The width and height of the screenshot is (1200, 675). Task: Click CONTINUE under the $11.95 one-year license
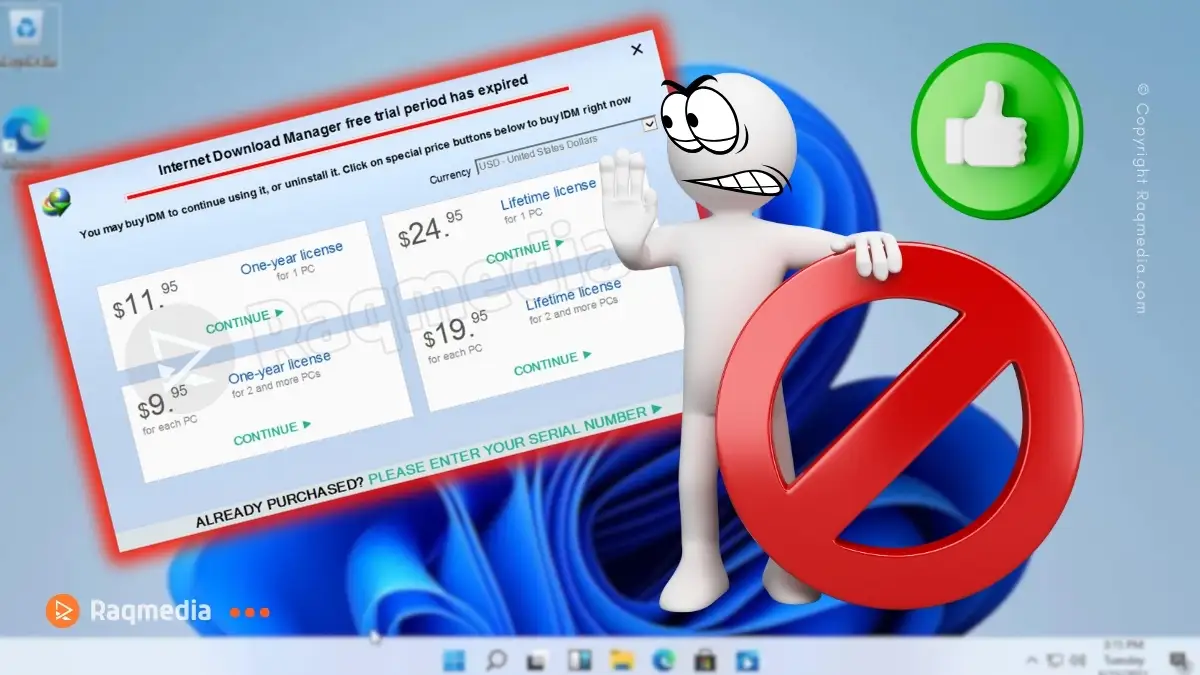240,322
